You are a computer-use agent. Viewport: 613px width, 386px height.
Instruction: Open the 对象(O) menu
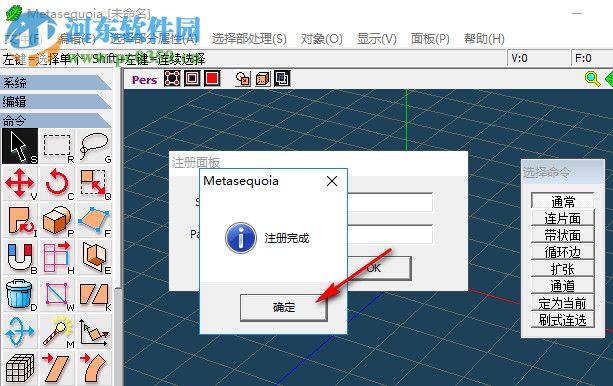tap(322, 38)
